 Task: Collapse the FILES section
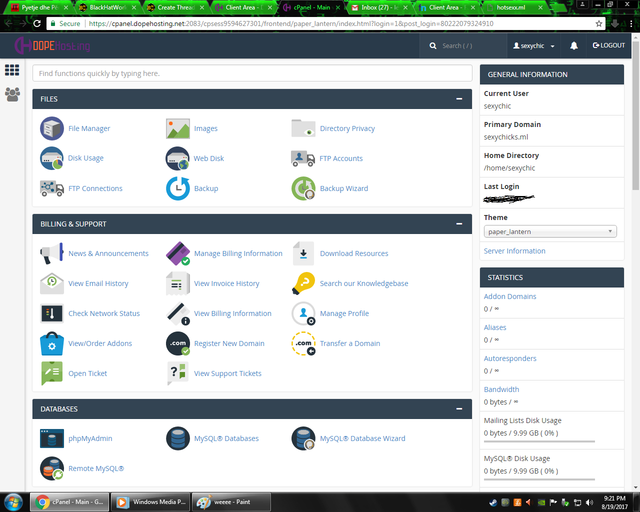[x=459, y=99]
